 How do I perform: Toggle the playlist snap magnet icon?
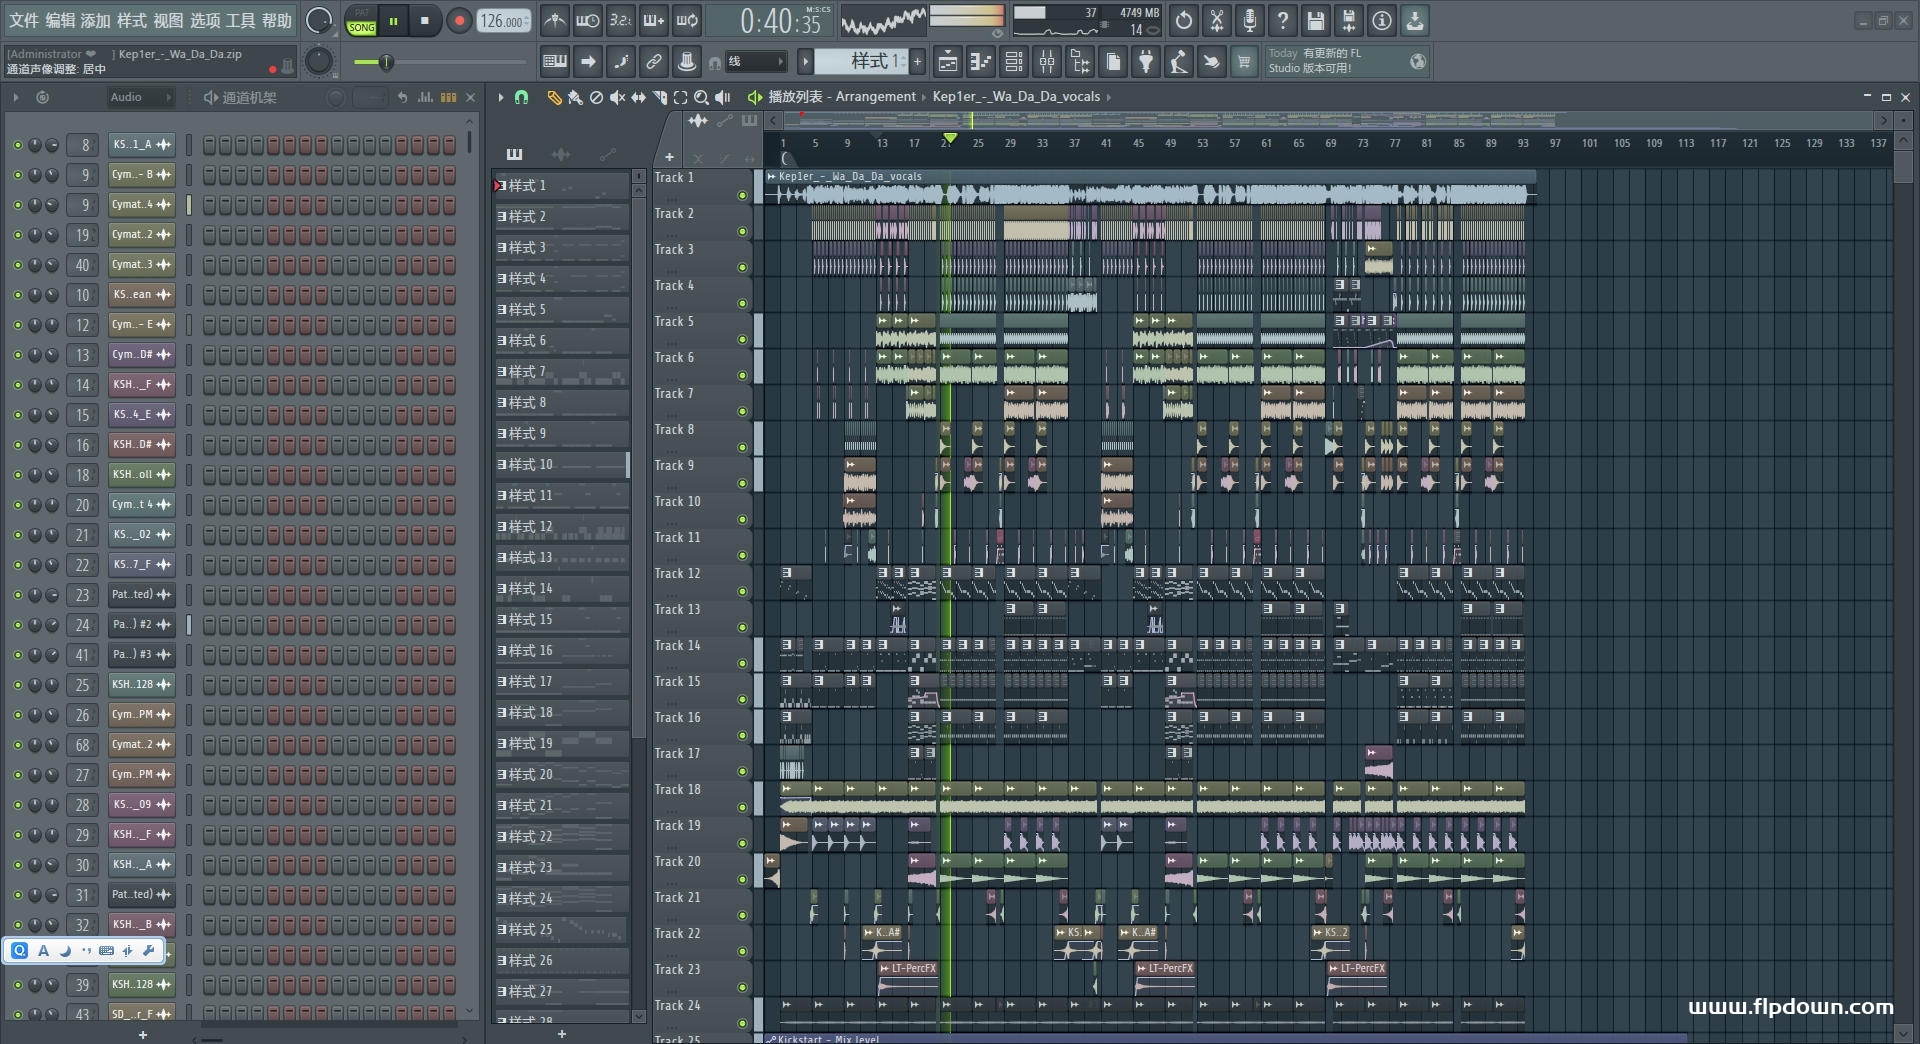pos(521,97)
